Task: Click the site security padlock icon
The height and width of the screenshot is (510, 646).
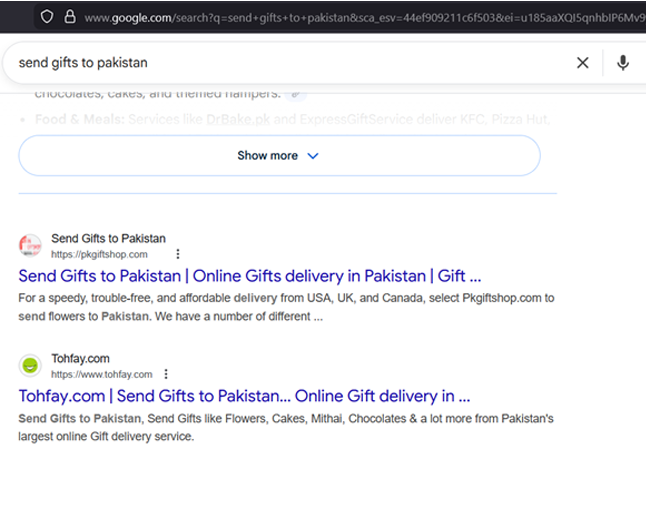Action: click(69, 16)
